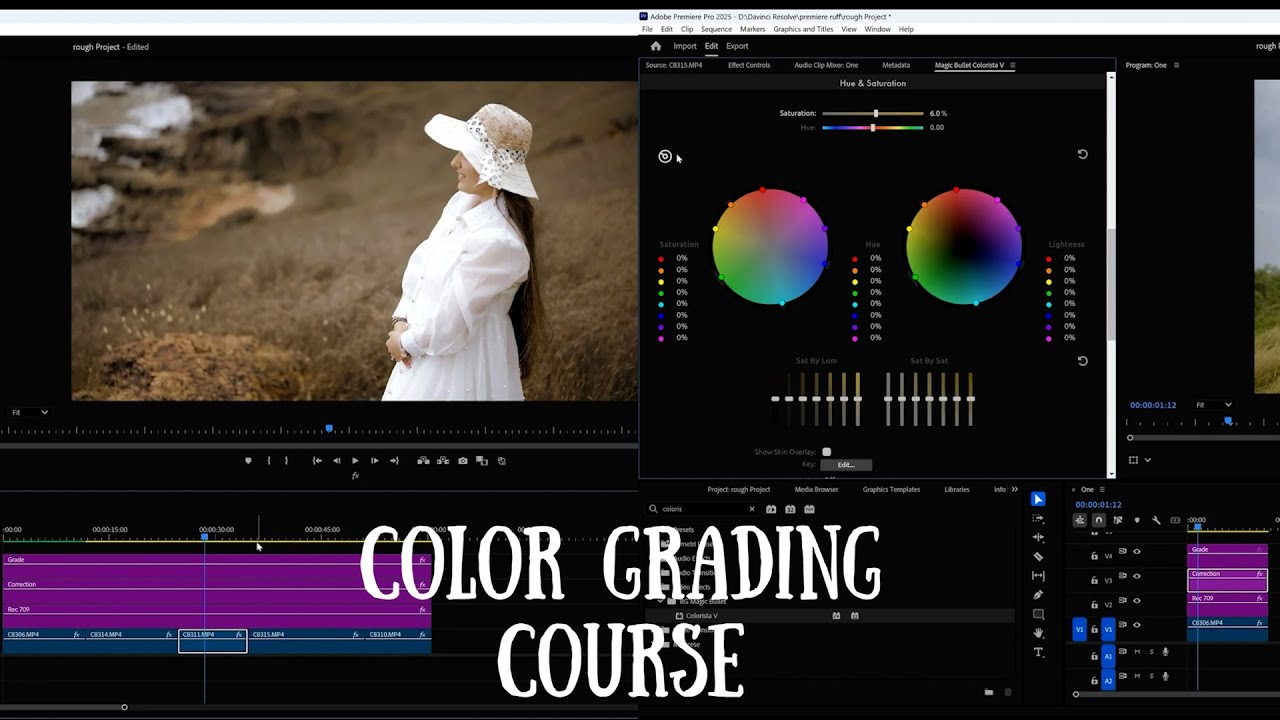The width and height of the screenshot is (1280, 720).
Task: Open Program: One panel menu
Action: coord(1176,65)
